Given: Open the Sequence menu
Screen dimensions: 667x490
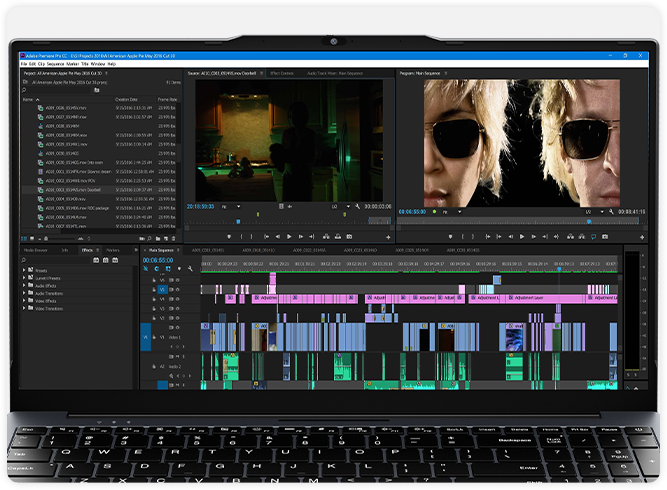Looking at the screenshot, I should (x=57, y=63).
